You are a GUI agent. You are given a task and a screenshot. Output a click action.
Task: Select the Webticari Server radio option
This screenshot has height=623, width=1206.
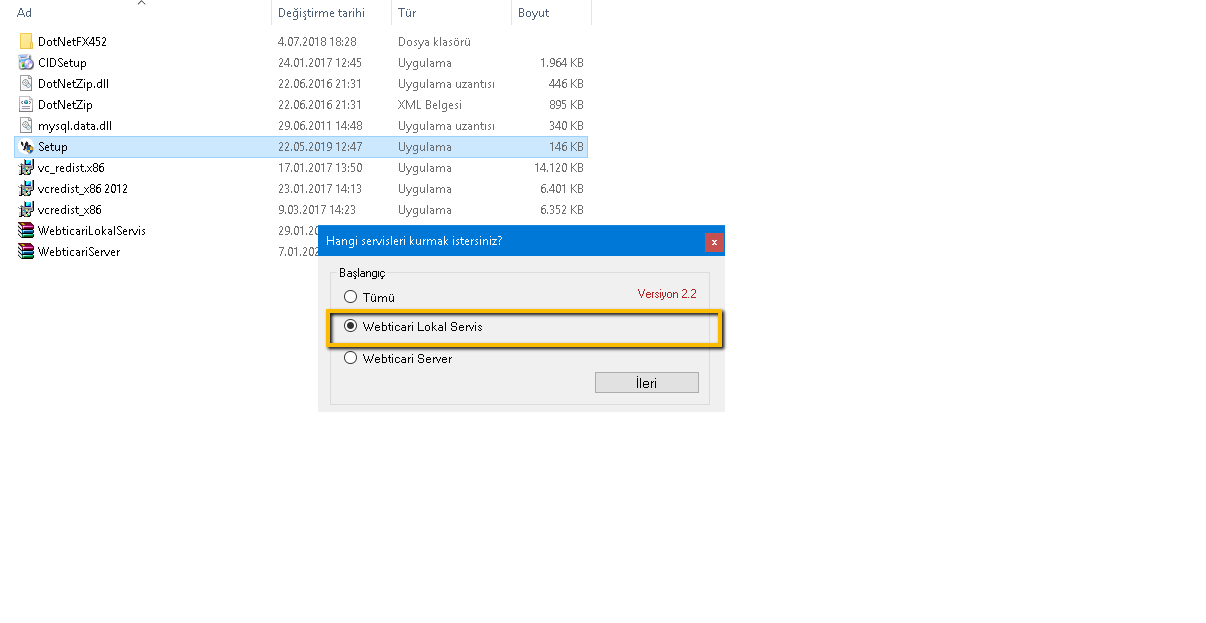click(350, 358)
